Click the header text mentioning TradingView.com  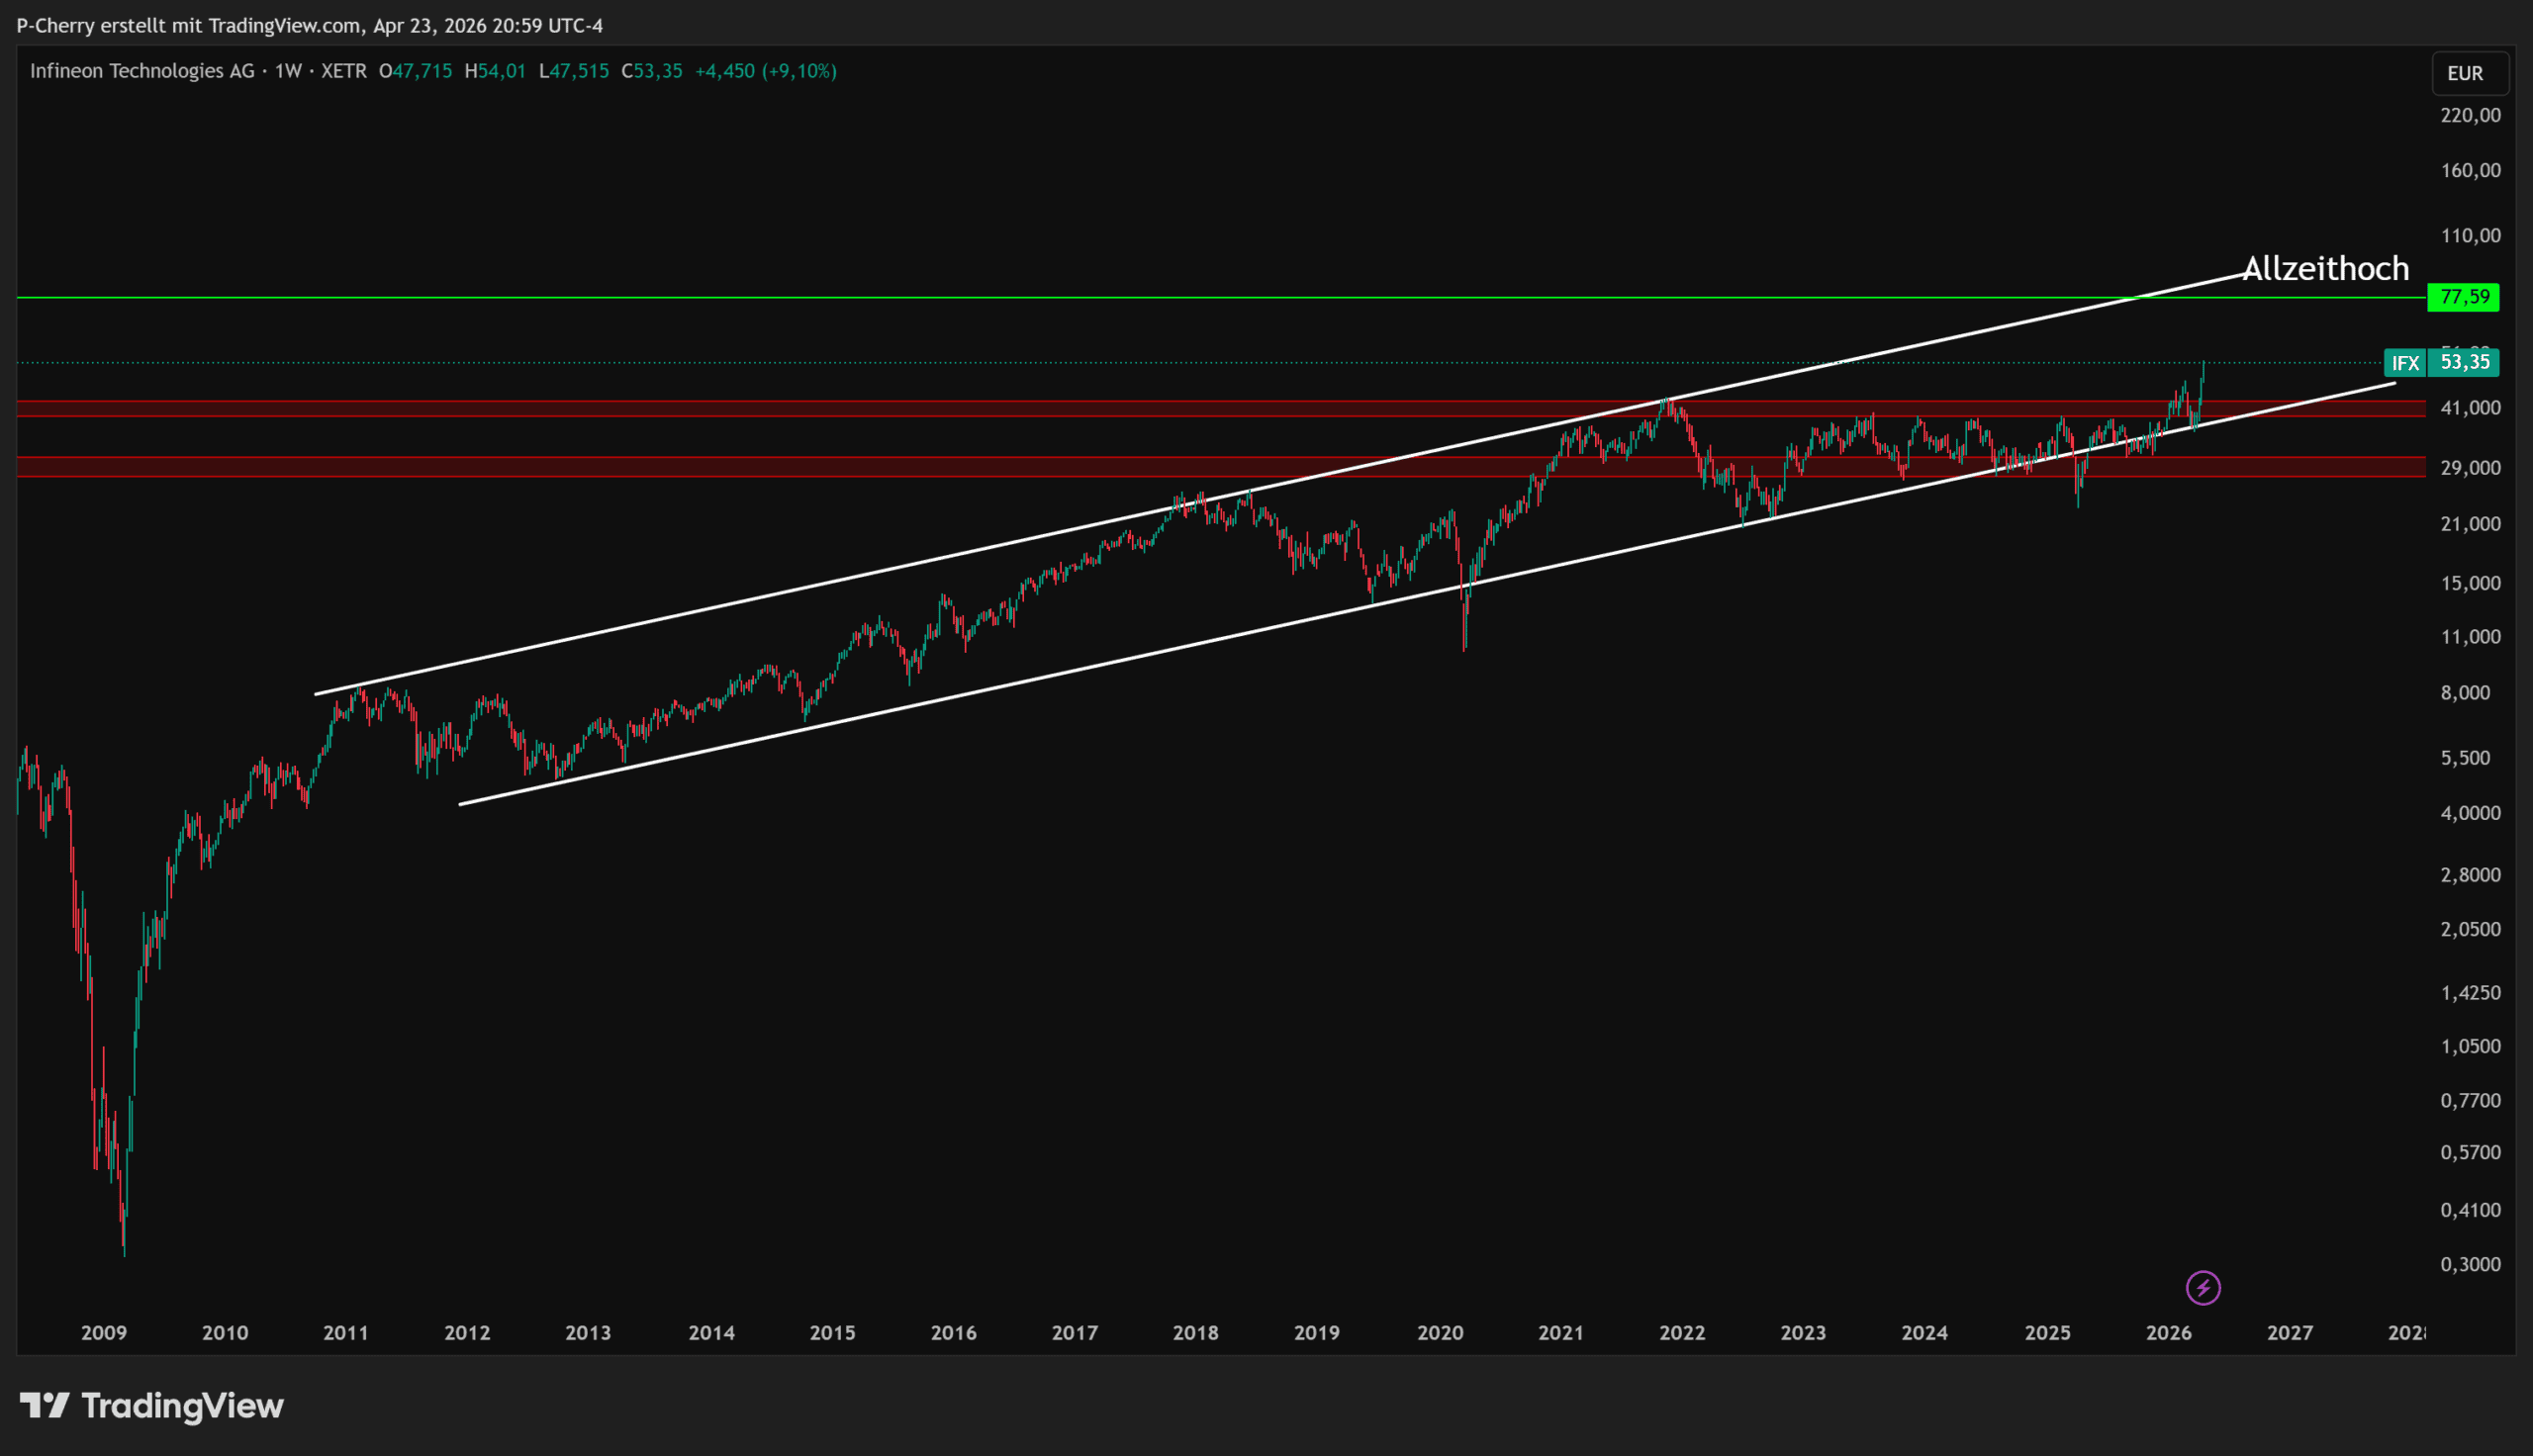pyautogui.click(x=310, y=25)
